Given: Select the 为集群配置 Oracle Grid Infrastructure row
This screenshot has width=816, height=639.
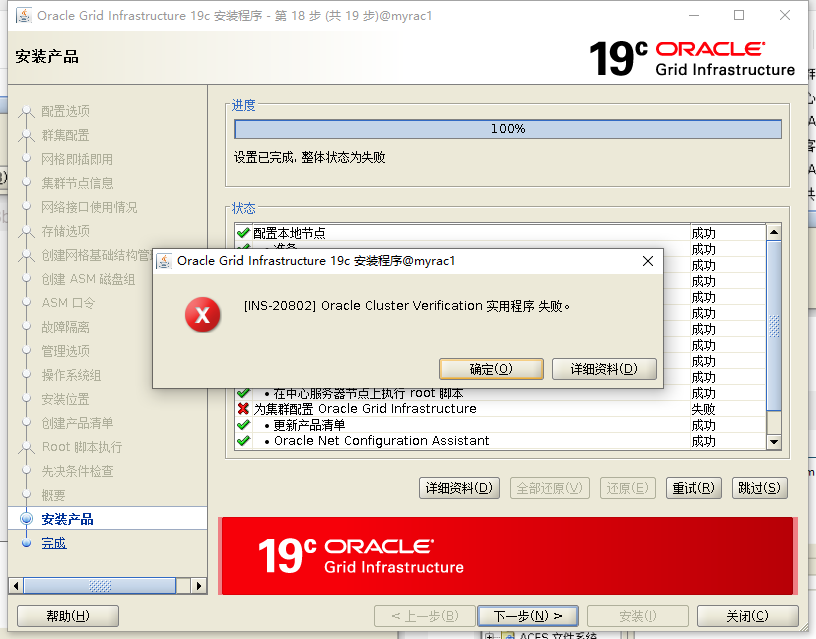Looking at the screenshot, I should pos(500,408).
